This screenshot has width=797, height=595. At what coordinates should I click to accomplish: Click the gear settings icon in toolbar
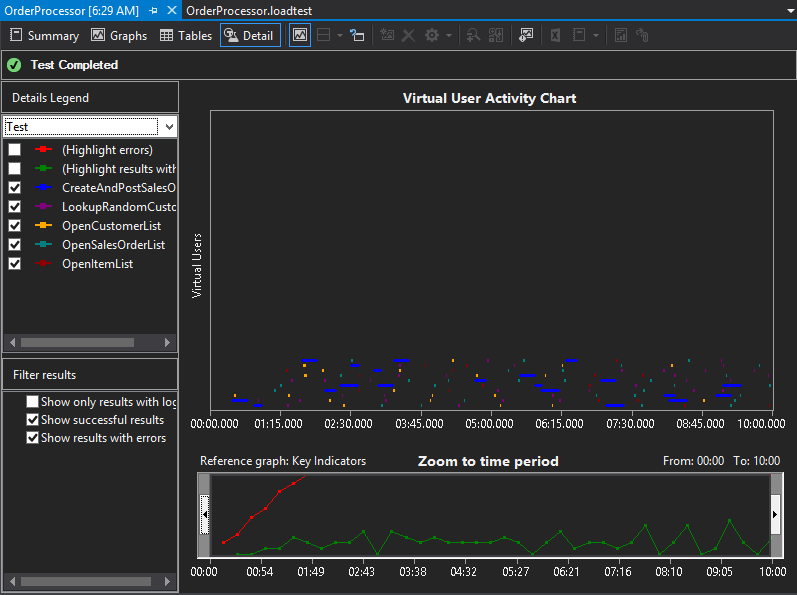pos(432,35)
